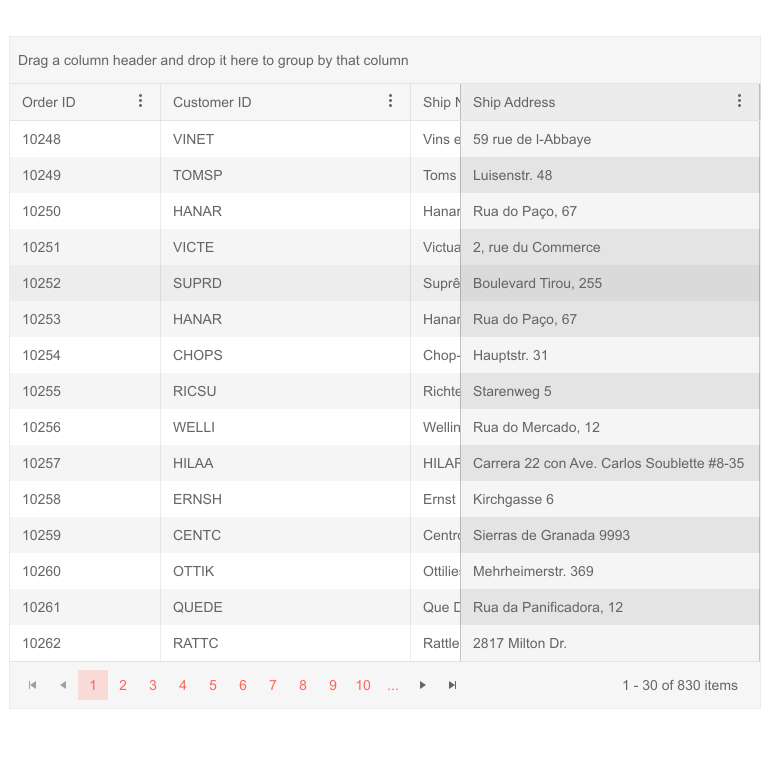
Task: Click address cell Kirchgasse 6
Action: [x=513, y=499]
